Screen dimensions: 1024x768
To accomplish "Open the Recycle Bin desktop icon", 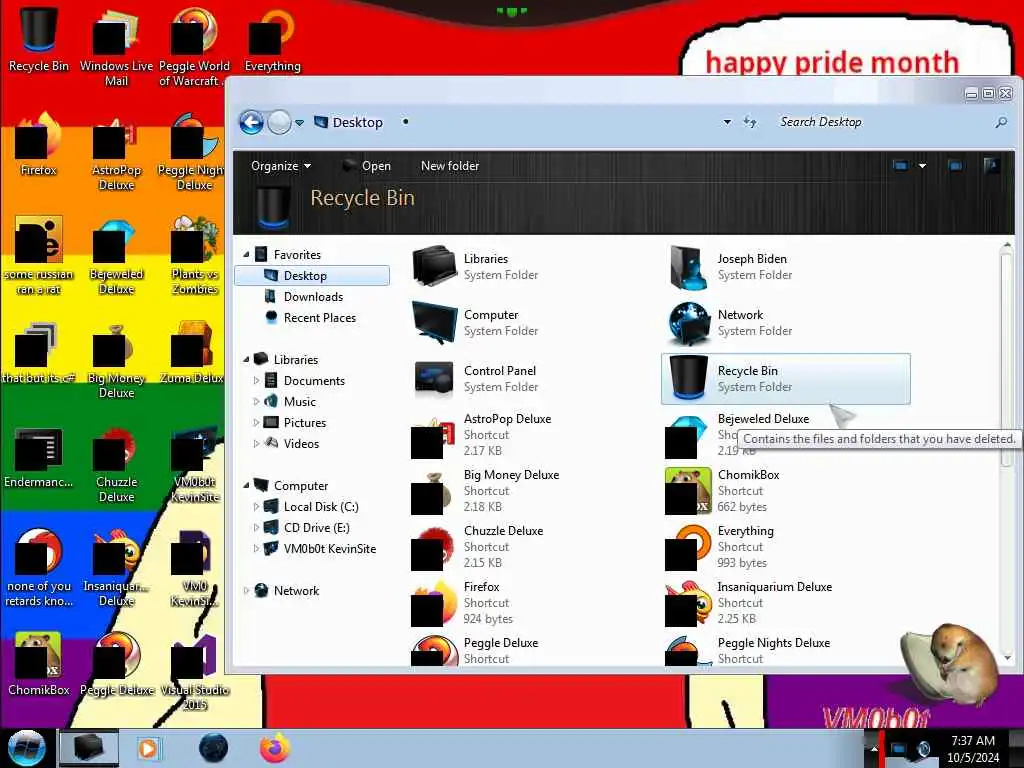I will tap(39, 39).
